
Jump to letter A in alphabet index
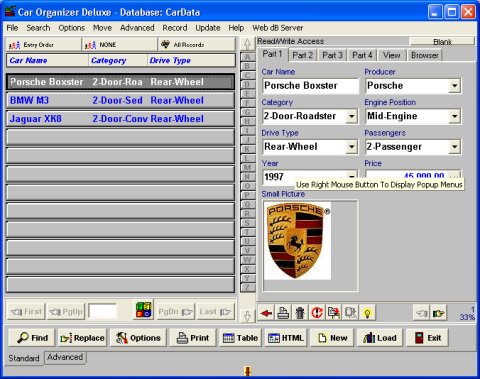(x=247, y=57)
